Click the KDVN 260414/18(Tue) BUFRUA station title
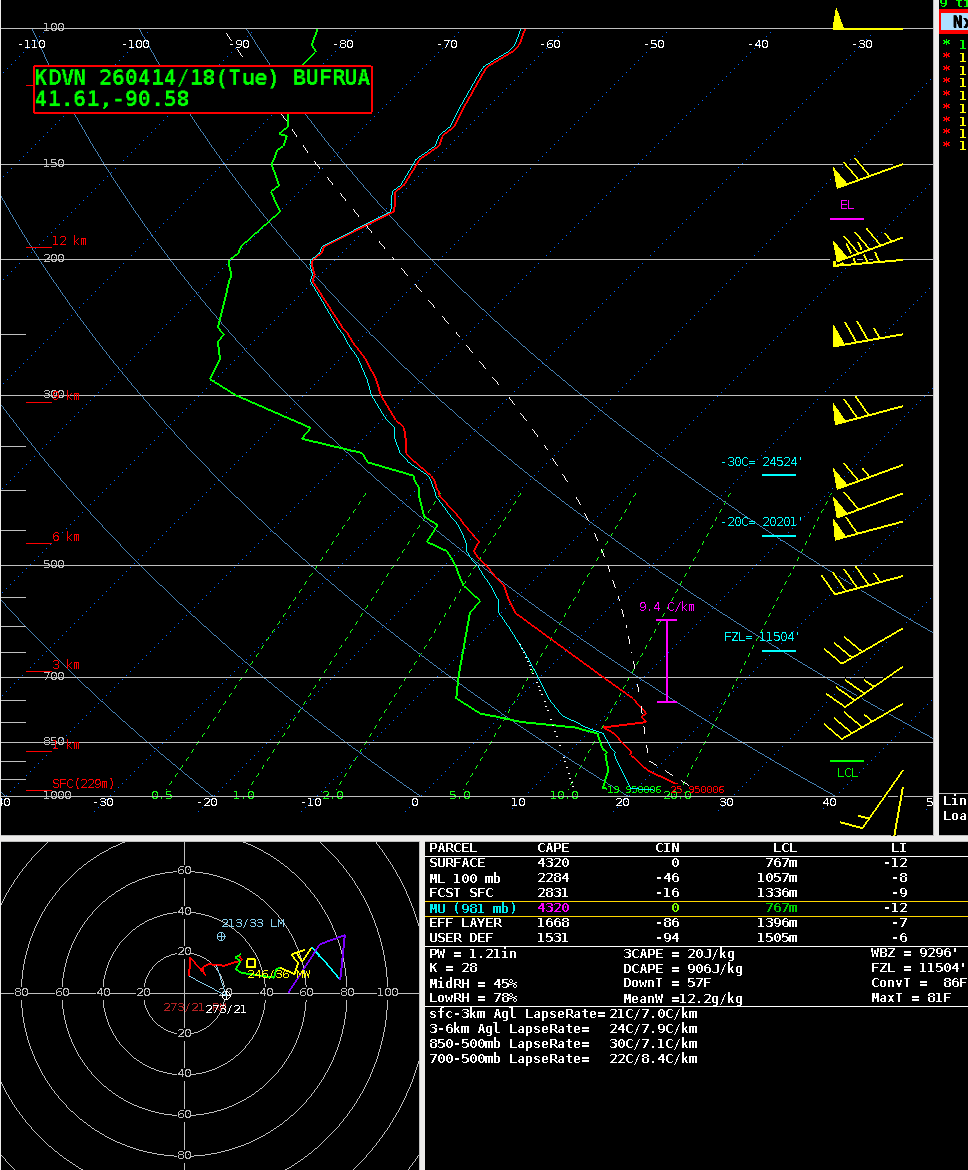Image resolution: width=968 pixels, height=1170 pixels. 202,78
